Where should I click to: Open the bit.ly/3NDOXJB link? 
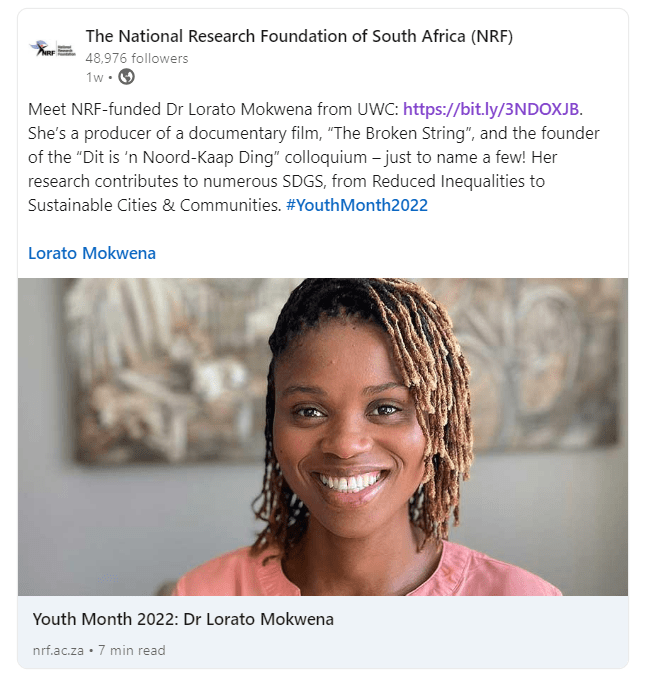point(491,108)
